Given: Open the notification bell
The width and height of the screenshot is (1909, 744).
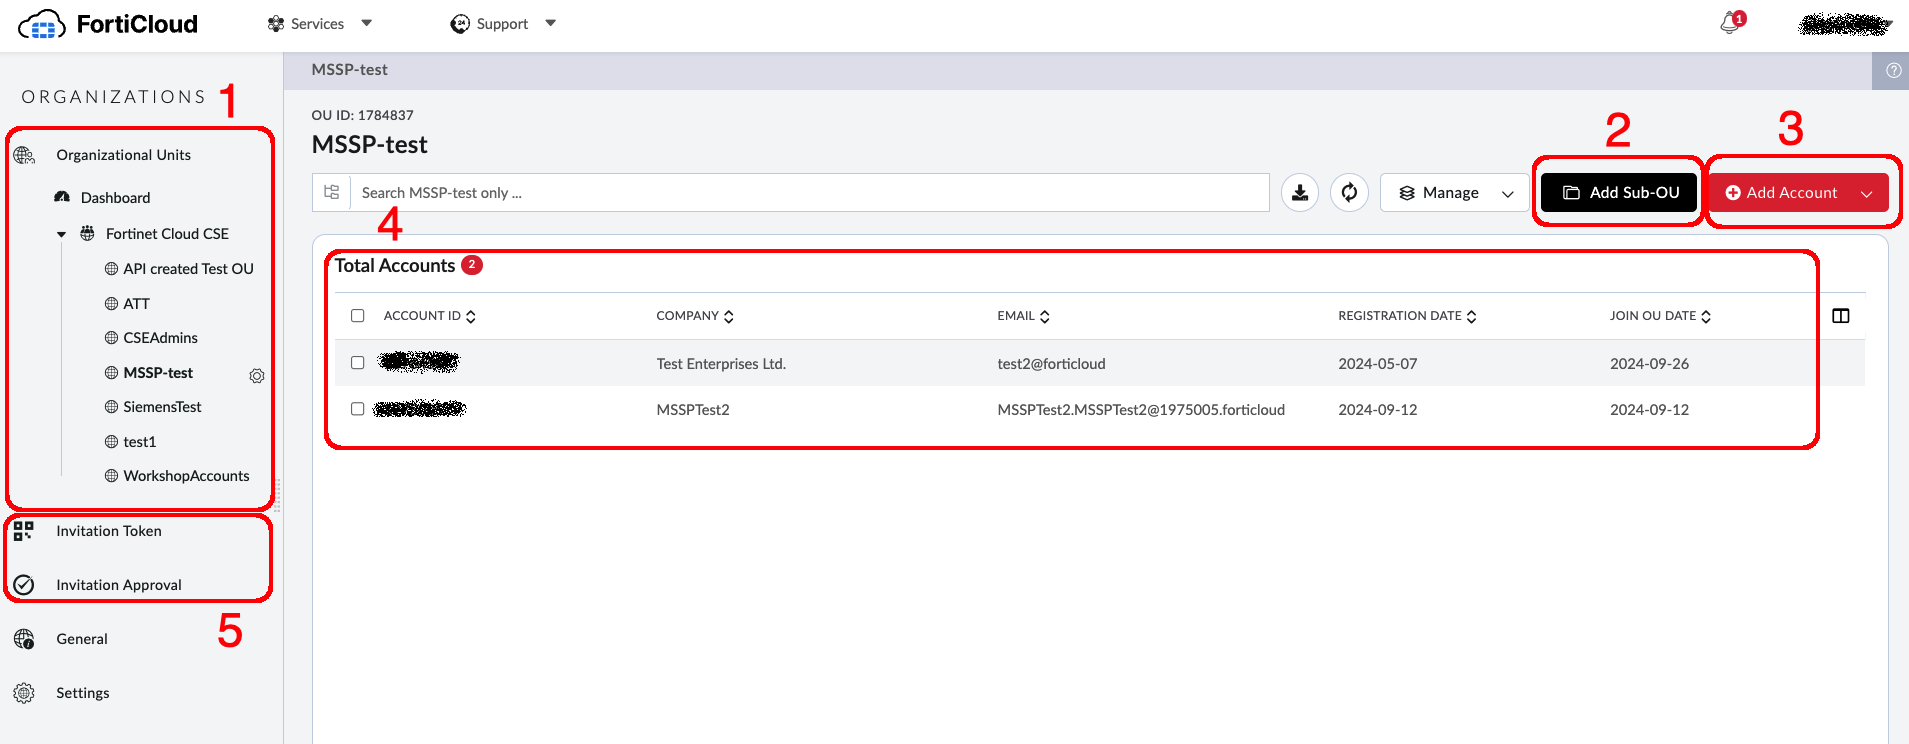Looking at the screenshot, I should pos(1730,23).
